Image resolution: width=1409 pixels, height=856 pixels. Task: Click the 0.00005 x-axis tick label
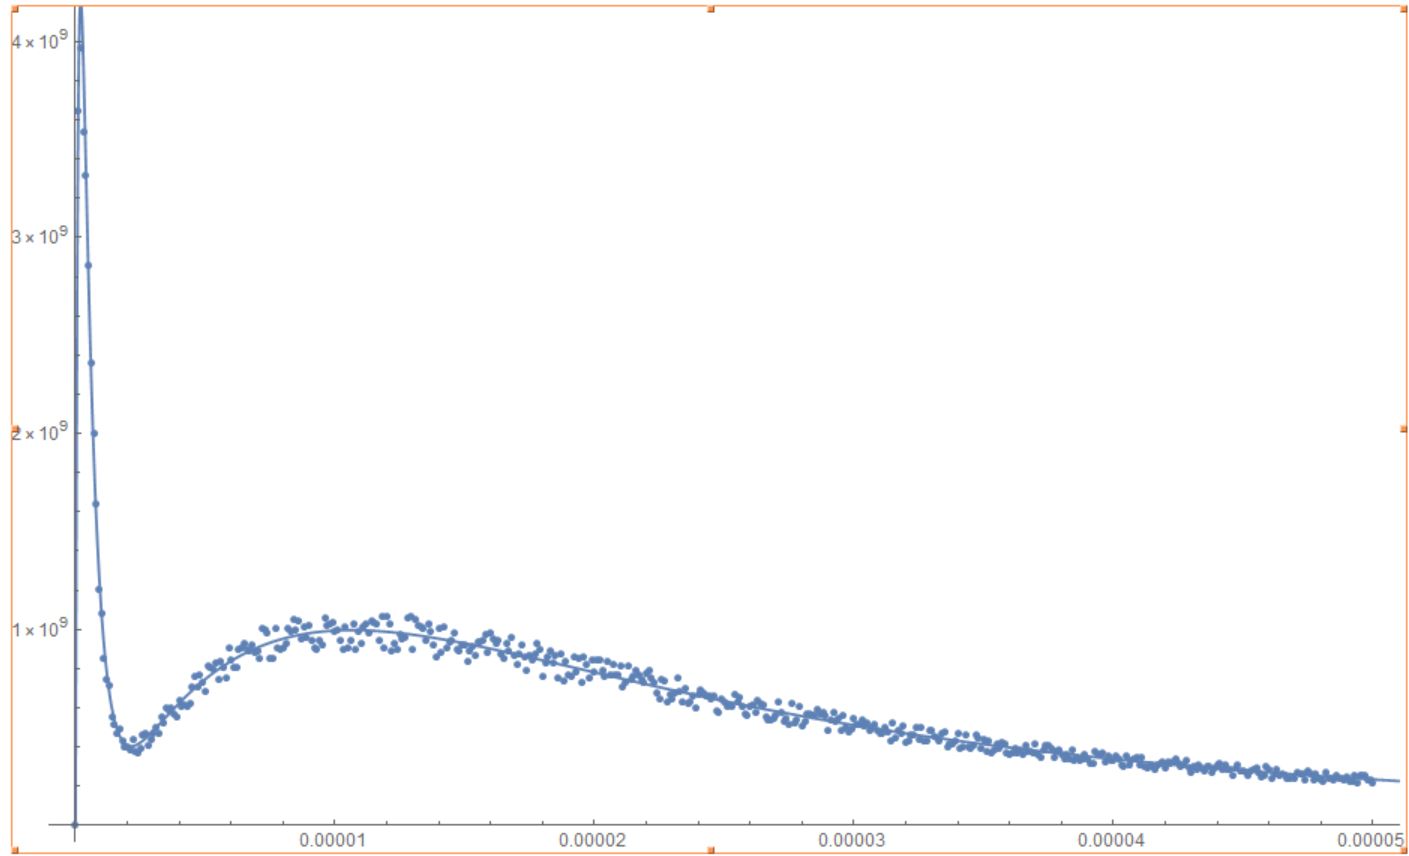point(1370,841)
